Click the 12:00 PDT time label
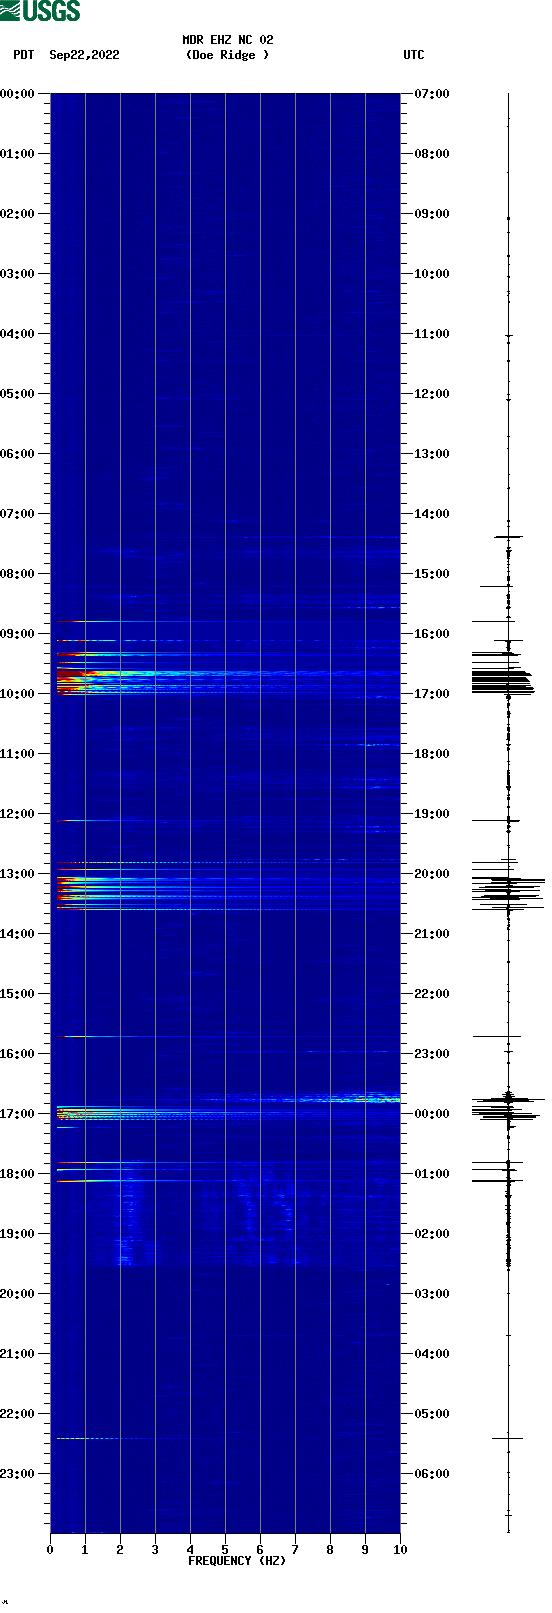 [17, 814]
